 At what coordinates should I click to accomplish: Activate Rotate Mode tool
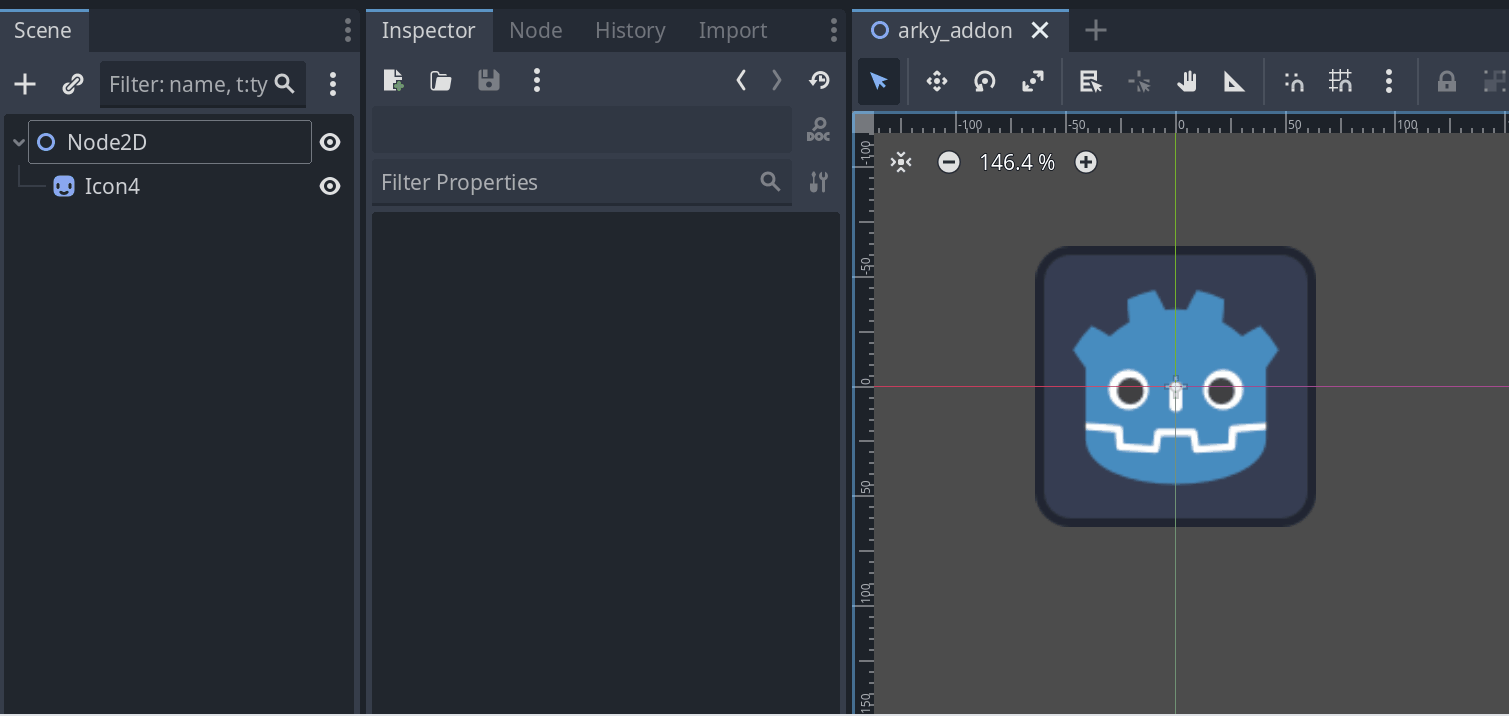point(985,82)
